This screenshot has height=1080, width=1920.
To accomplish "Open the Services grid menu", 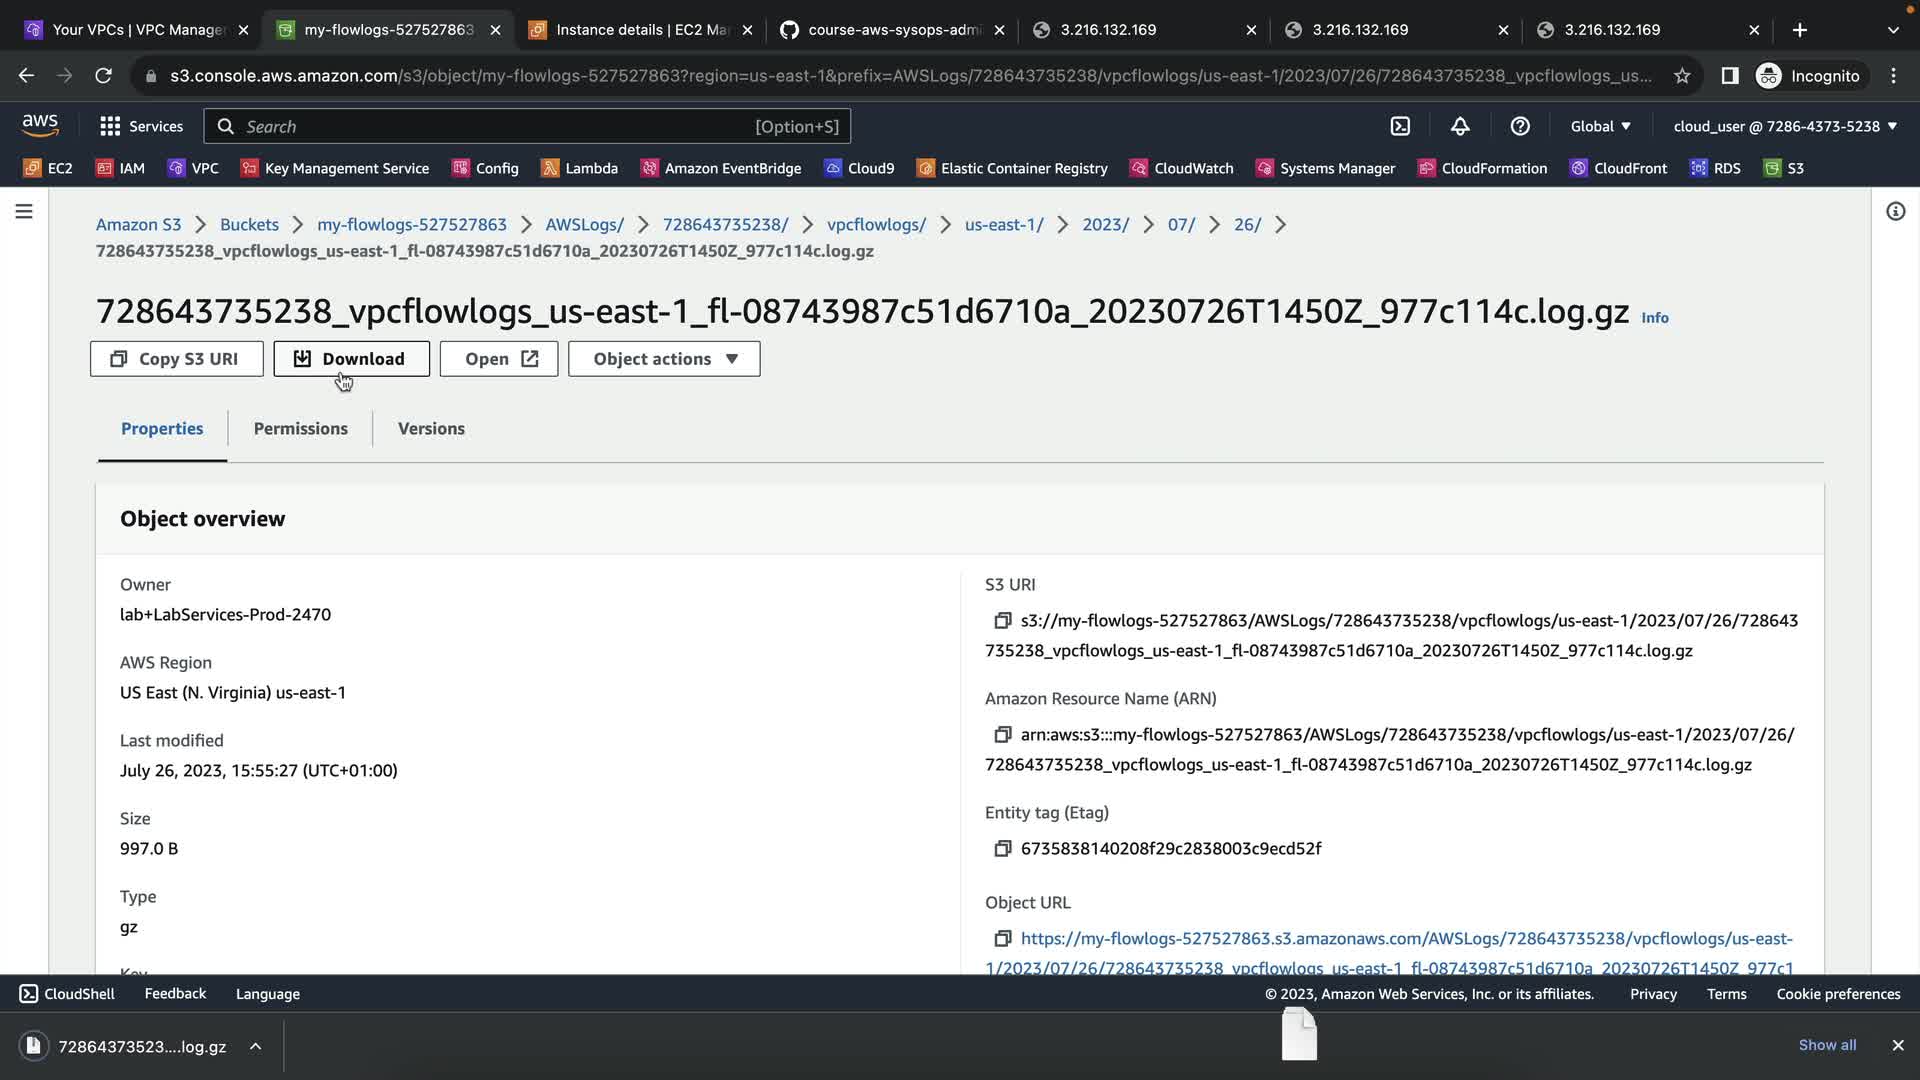I will pyautogui.click(x=141, y=126).
